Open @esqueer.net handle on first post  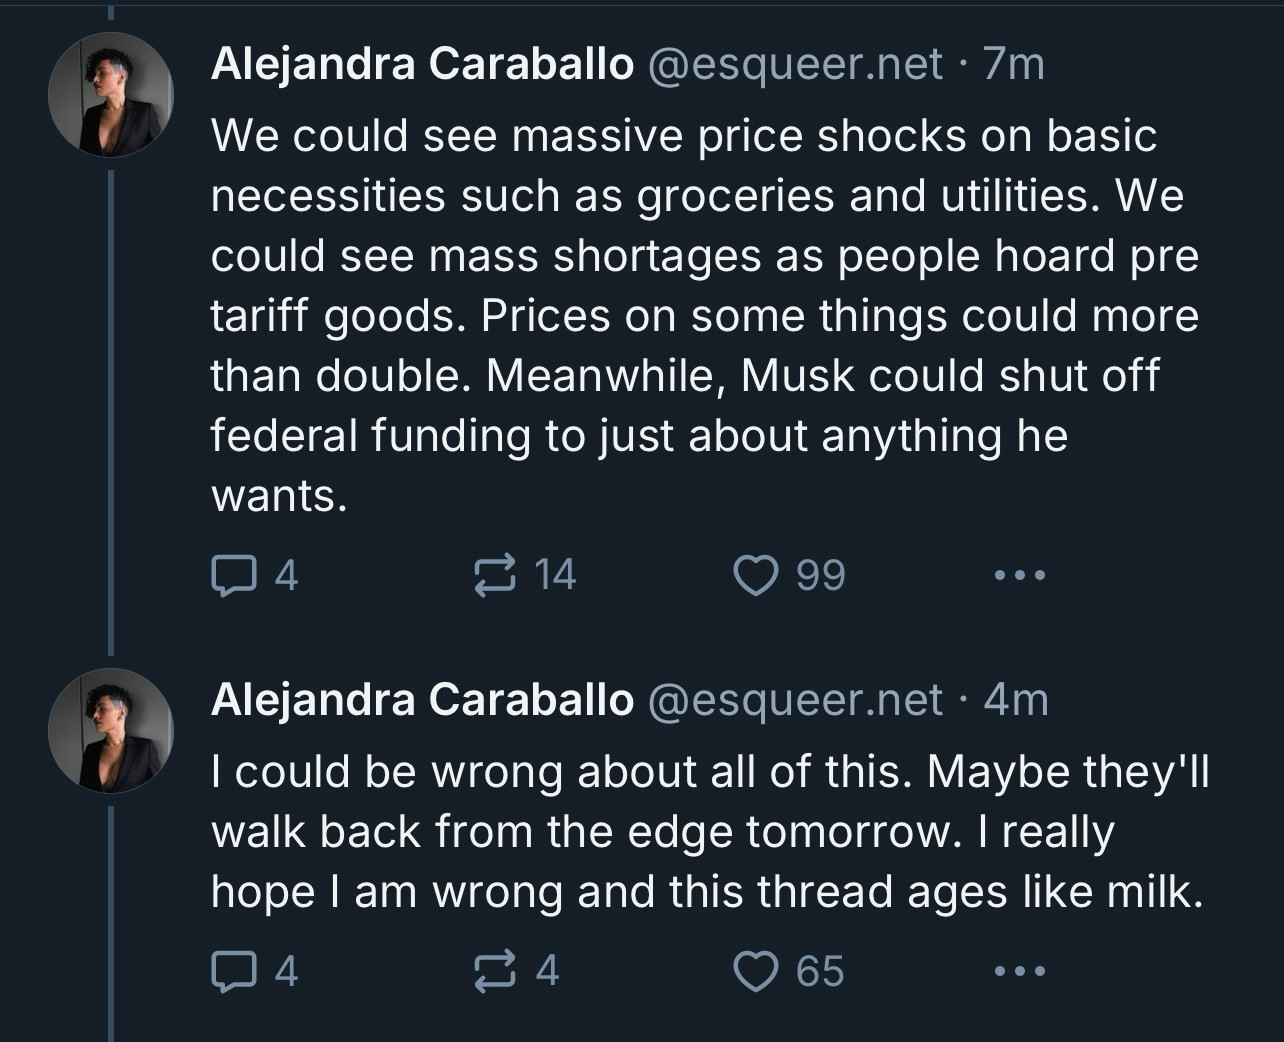[795, 65]
